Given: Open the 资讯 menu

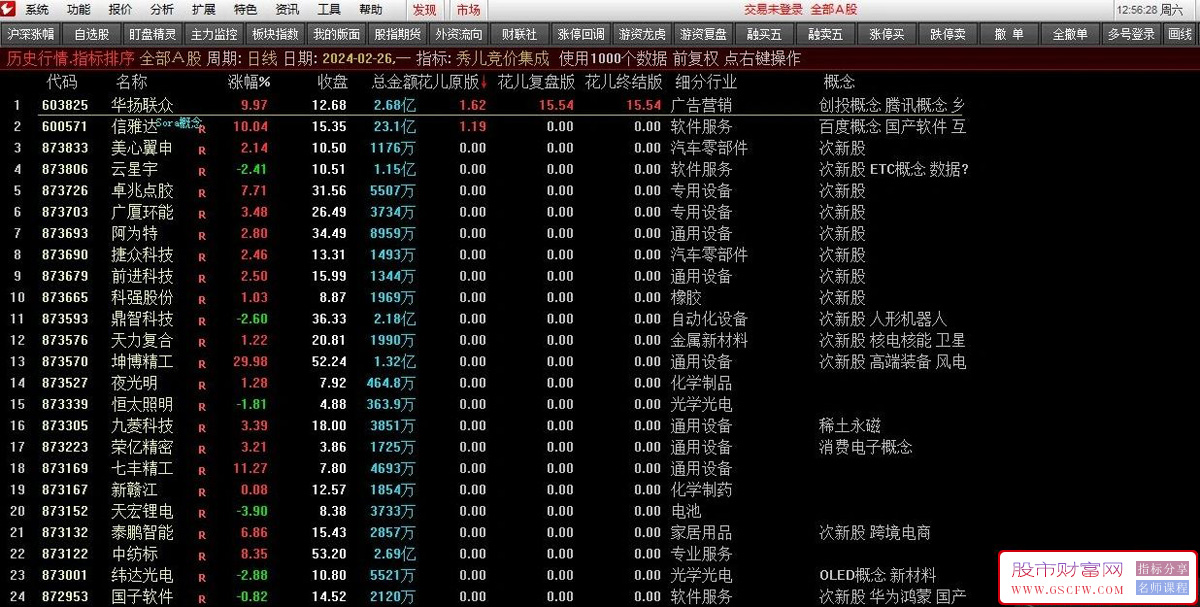Looking at the screenshot, I should (287, 9).
